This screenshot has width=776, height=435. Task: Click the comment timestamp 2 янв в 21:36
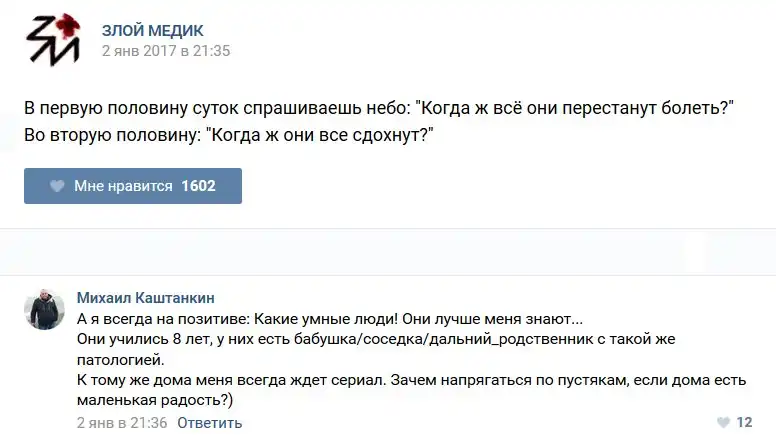(121, 423)
